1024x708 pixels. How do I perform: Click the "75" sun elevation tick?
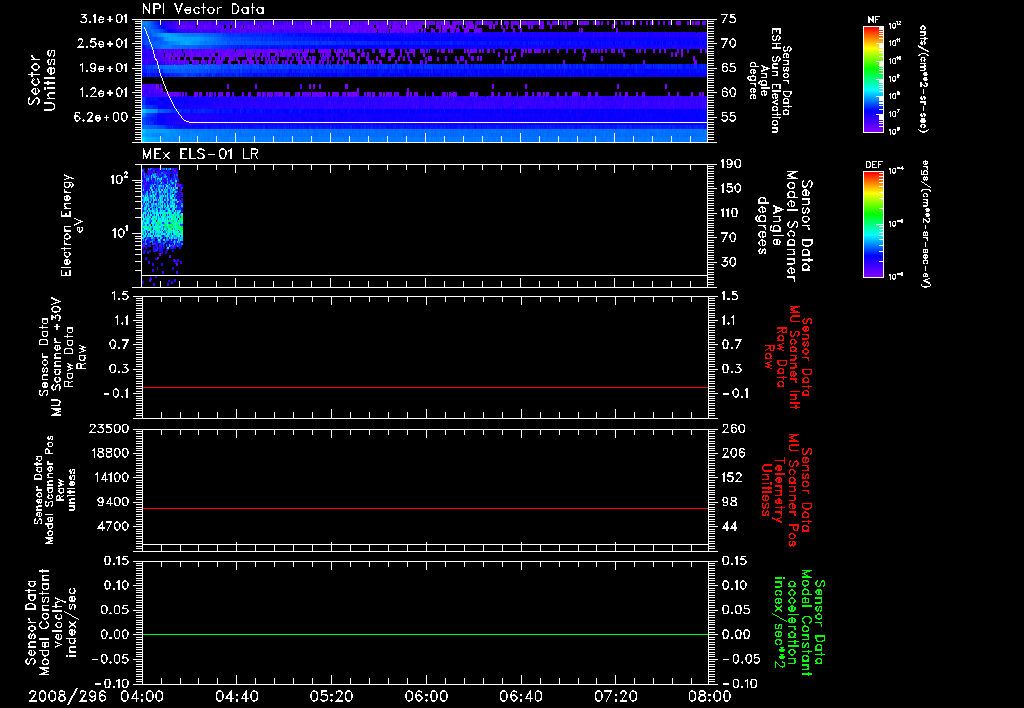point(729,19)
